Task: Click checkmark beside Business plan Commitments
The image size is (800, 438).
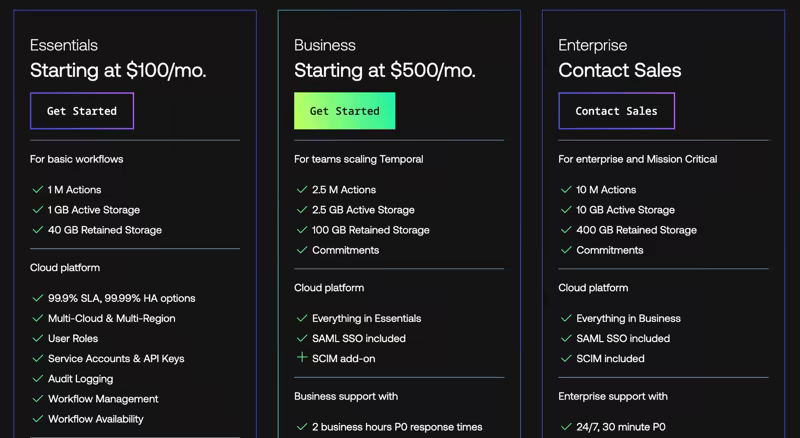Action: (302, 250)
